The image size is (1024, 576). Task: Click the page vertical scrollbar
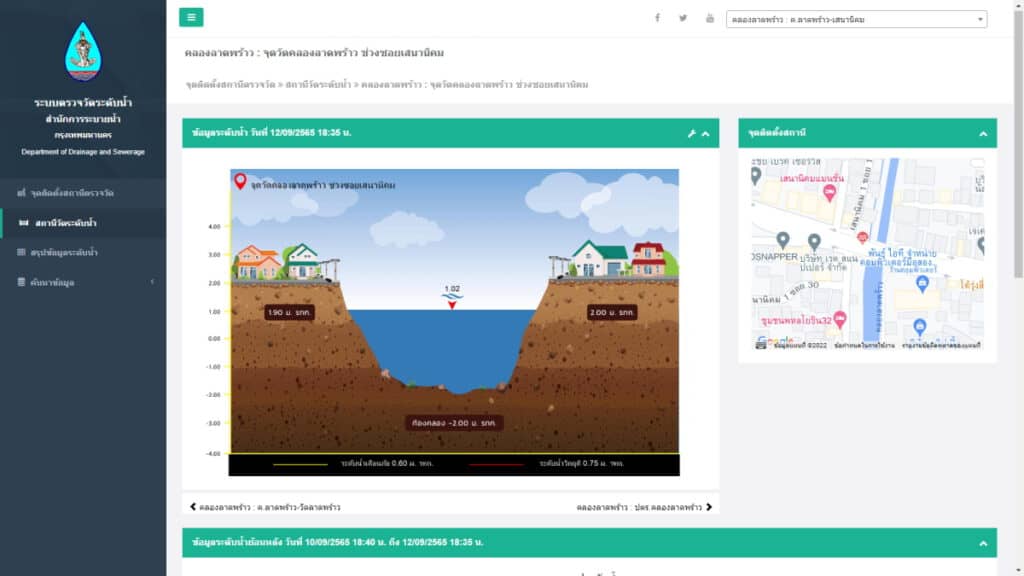pos(1018,150)
